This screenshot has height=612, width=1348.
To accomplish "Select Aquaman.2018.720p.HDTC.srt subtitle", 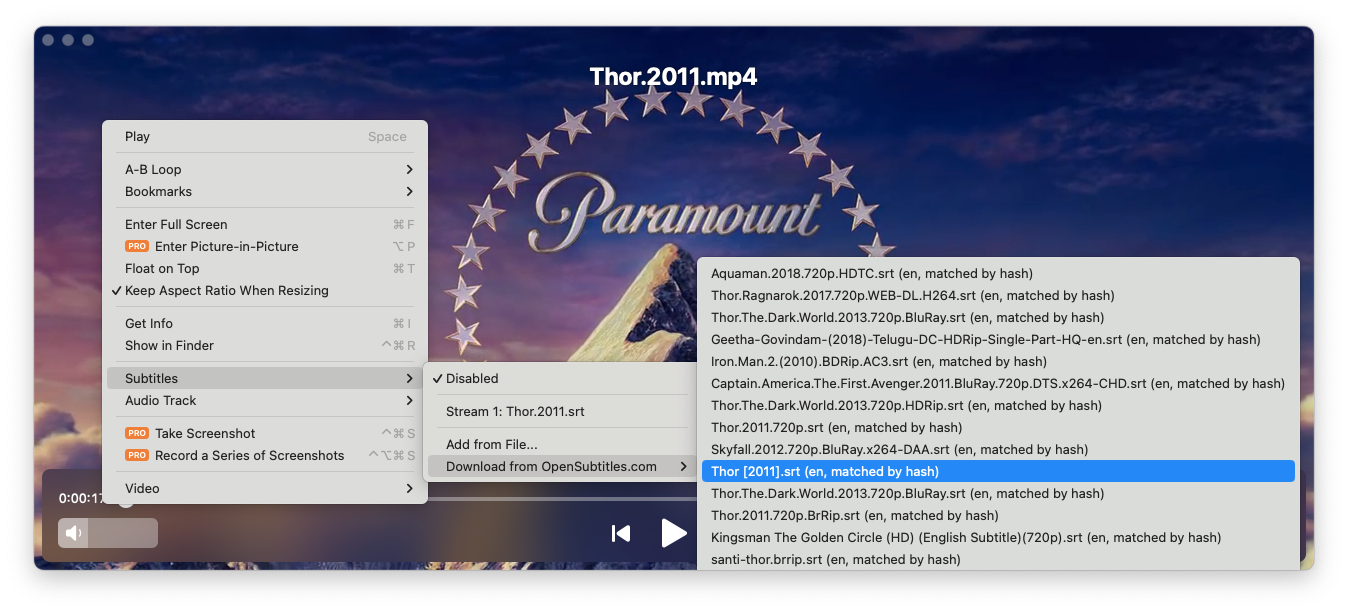I will click(998, 273).
